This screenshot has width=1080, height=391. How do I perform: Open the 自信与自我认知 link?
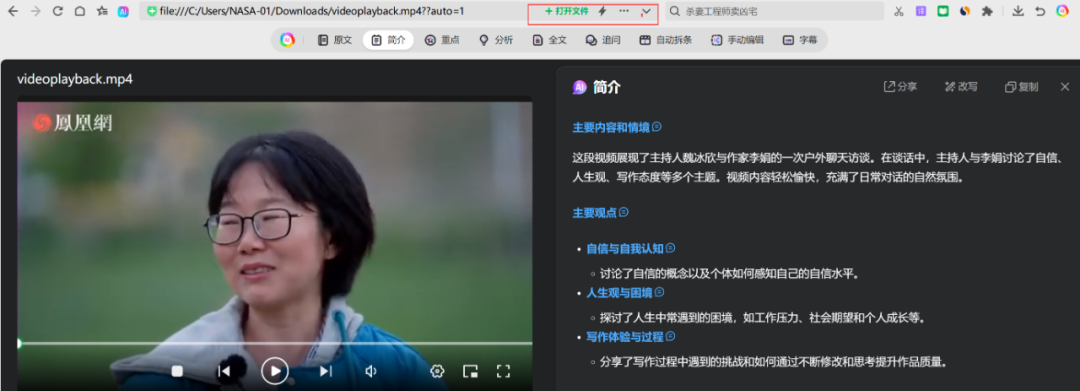[x=625, y=249]
